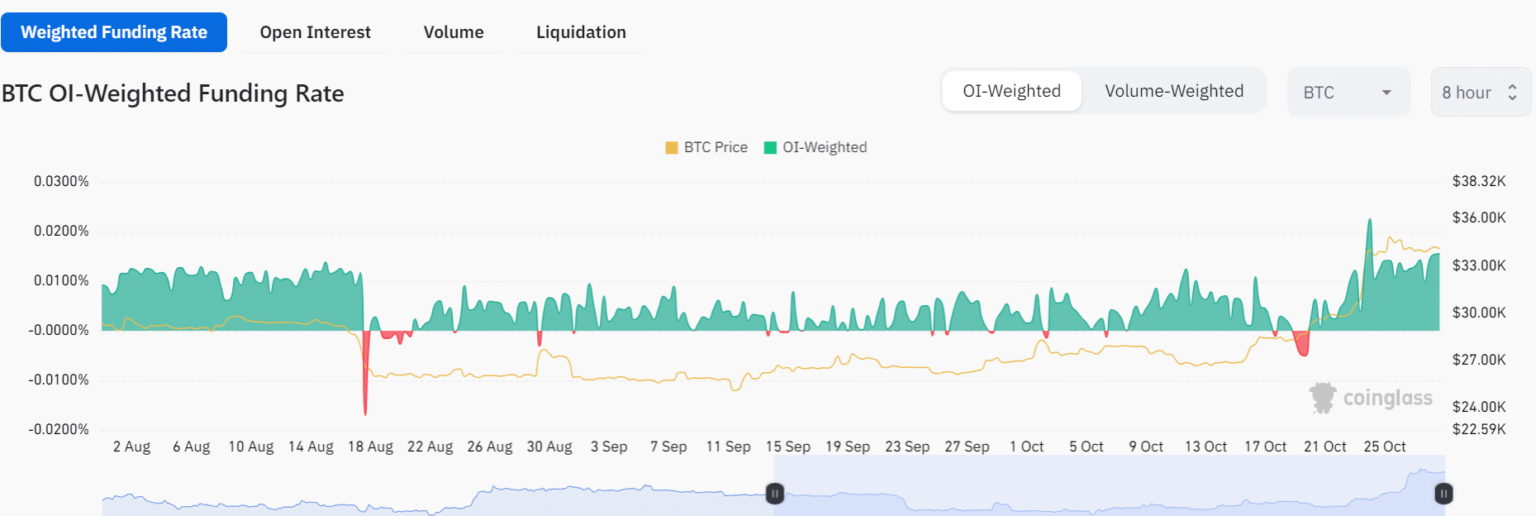
Task: Switch to the Volume tab
Action: (453, 32)
